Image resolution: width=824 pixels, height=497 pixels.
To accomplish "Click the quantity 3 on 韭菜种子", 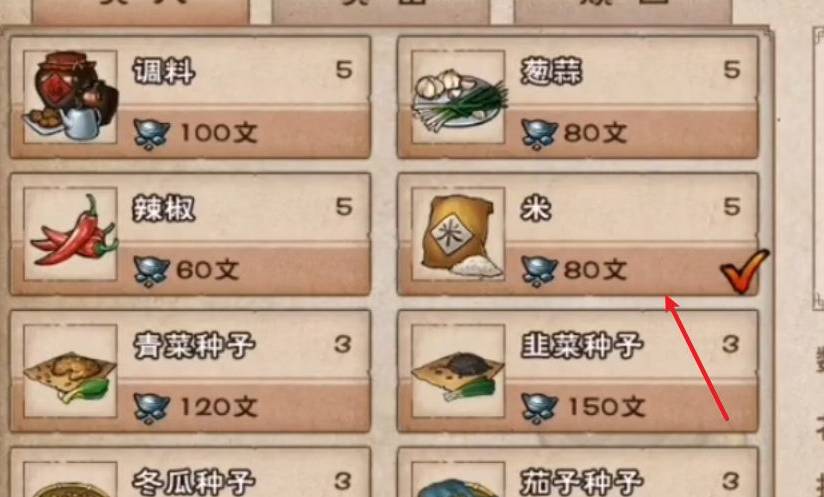I will (731, 345).
